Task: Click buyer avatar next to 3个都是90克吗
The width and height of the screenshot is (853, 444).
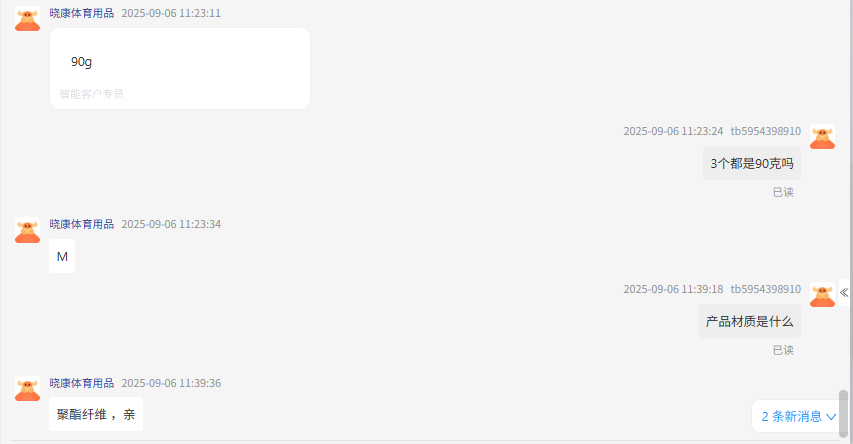Action: (822, 137)
